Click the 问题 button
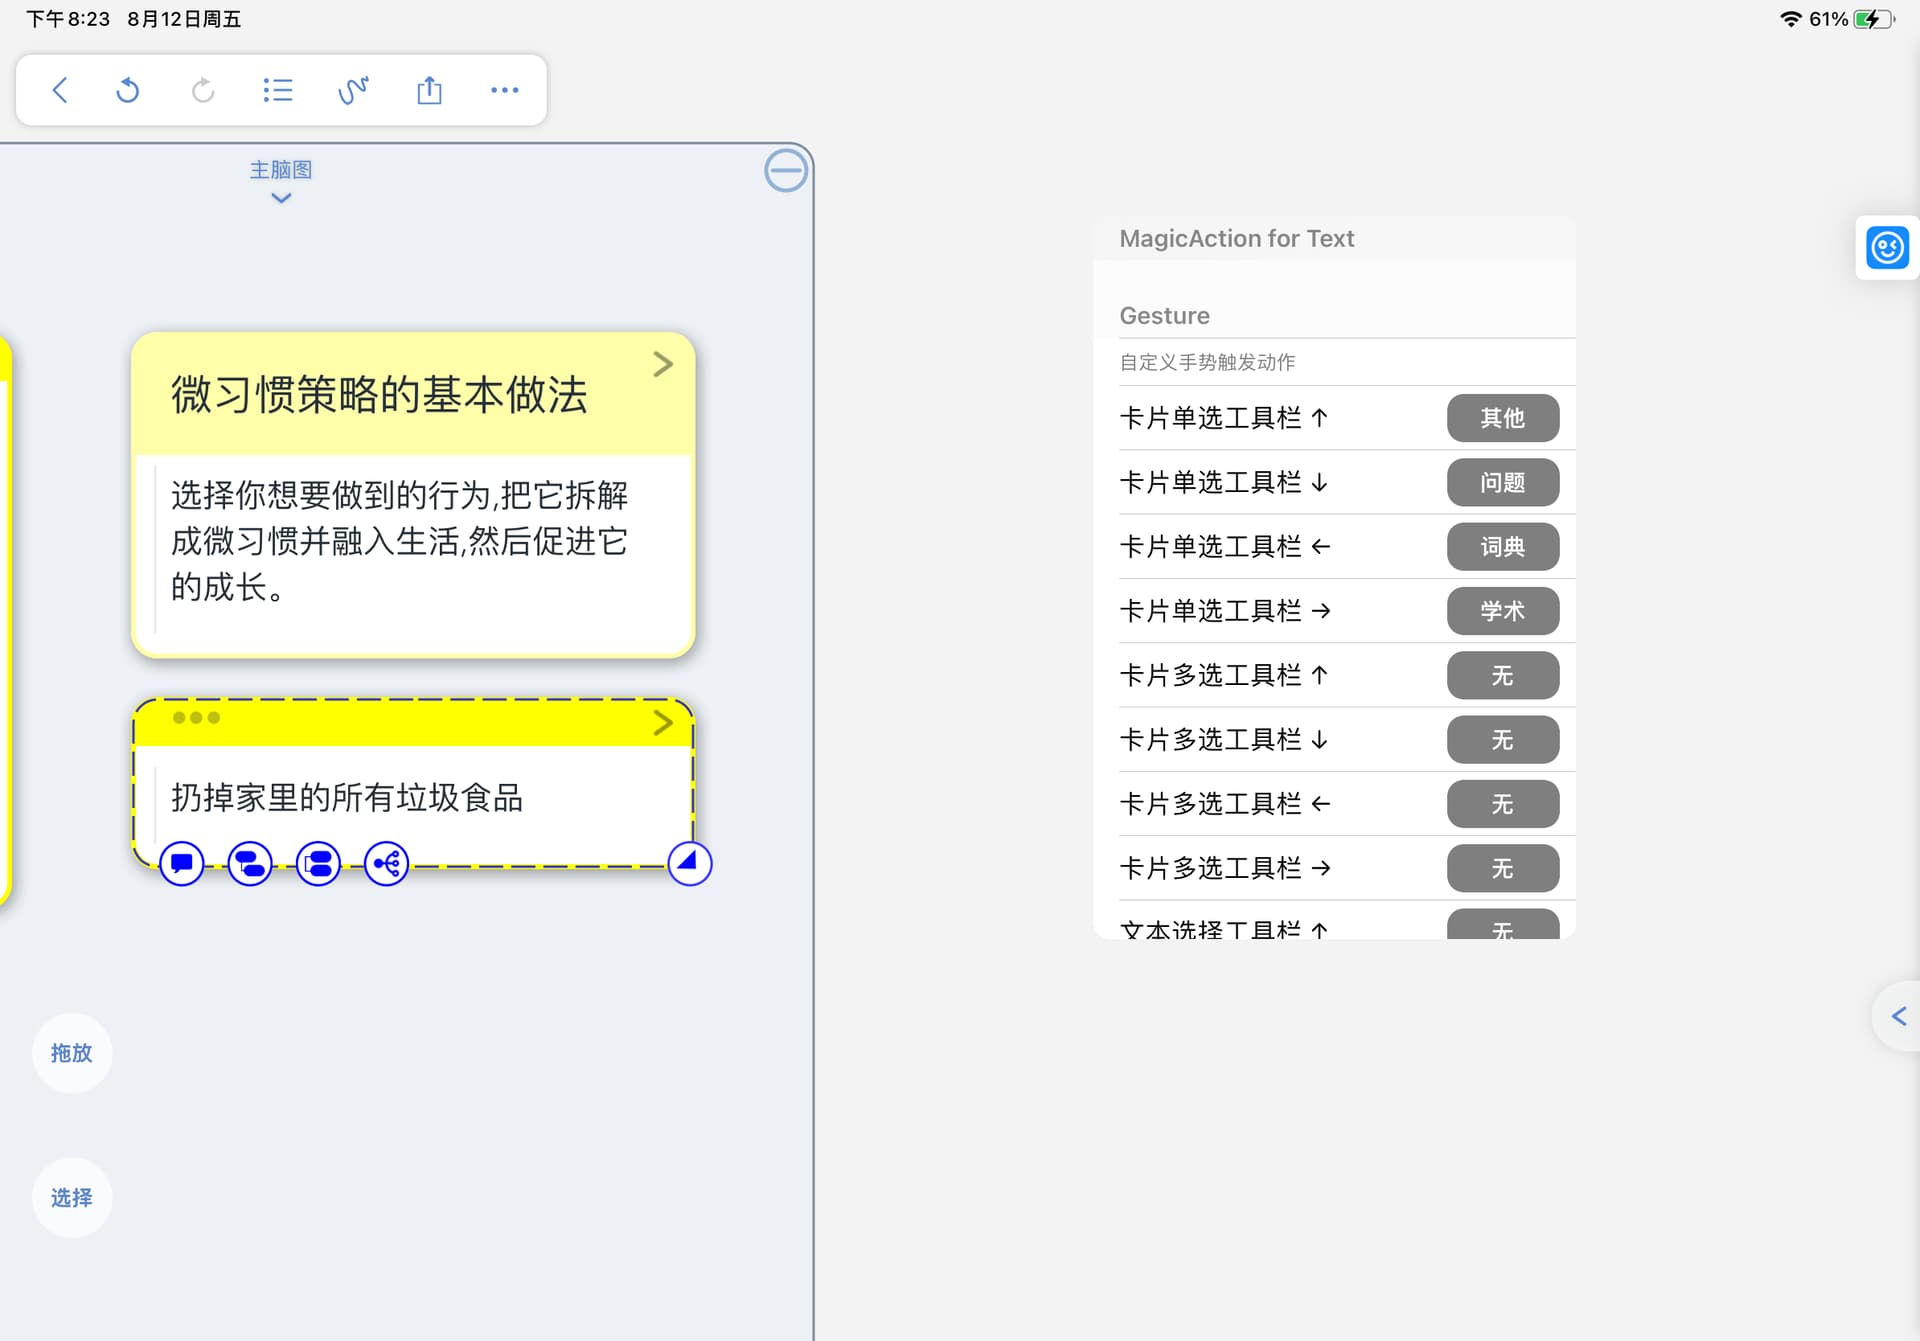The height and width of the screenshot is (1341, 1920). coord(1502,483)
